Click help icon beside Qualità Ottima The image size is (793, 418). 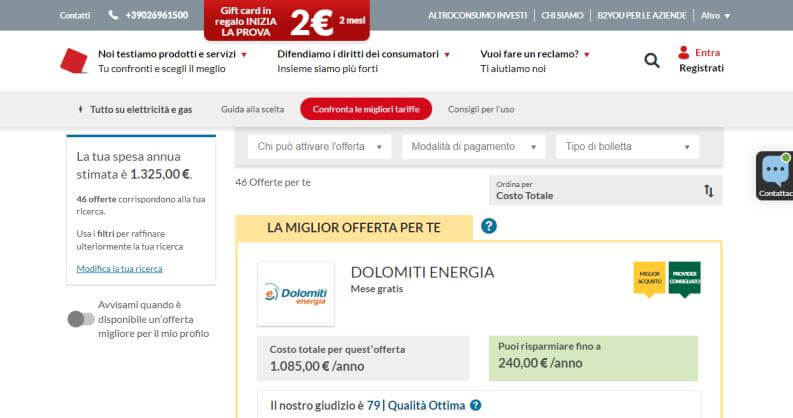coord(475,405)
